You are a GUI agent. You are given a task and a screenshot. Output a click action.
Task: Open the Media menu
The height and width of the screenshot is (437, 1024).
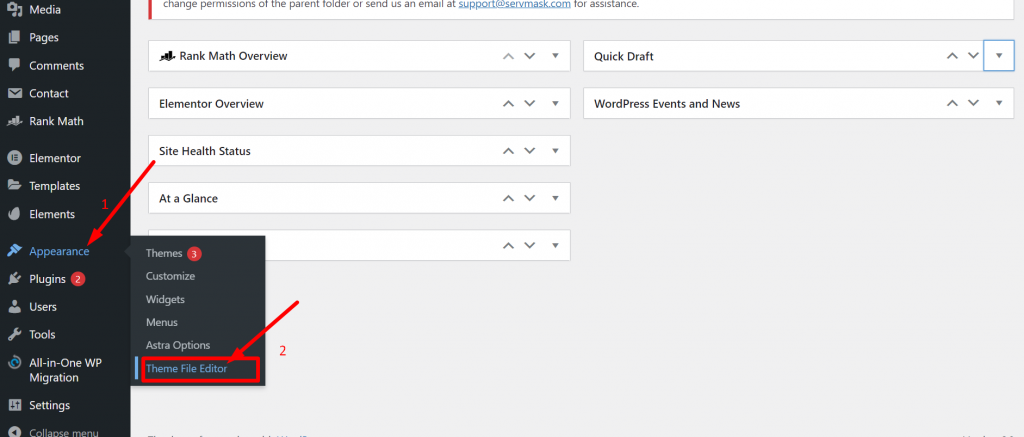tap(45, 10)
